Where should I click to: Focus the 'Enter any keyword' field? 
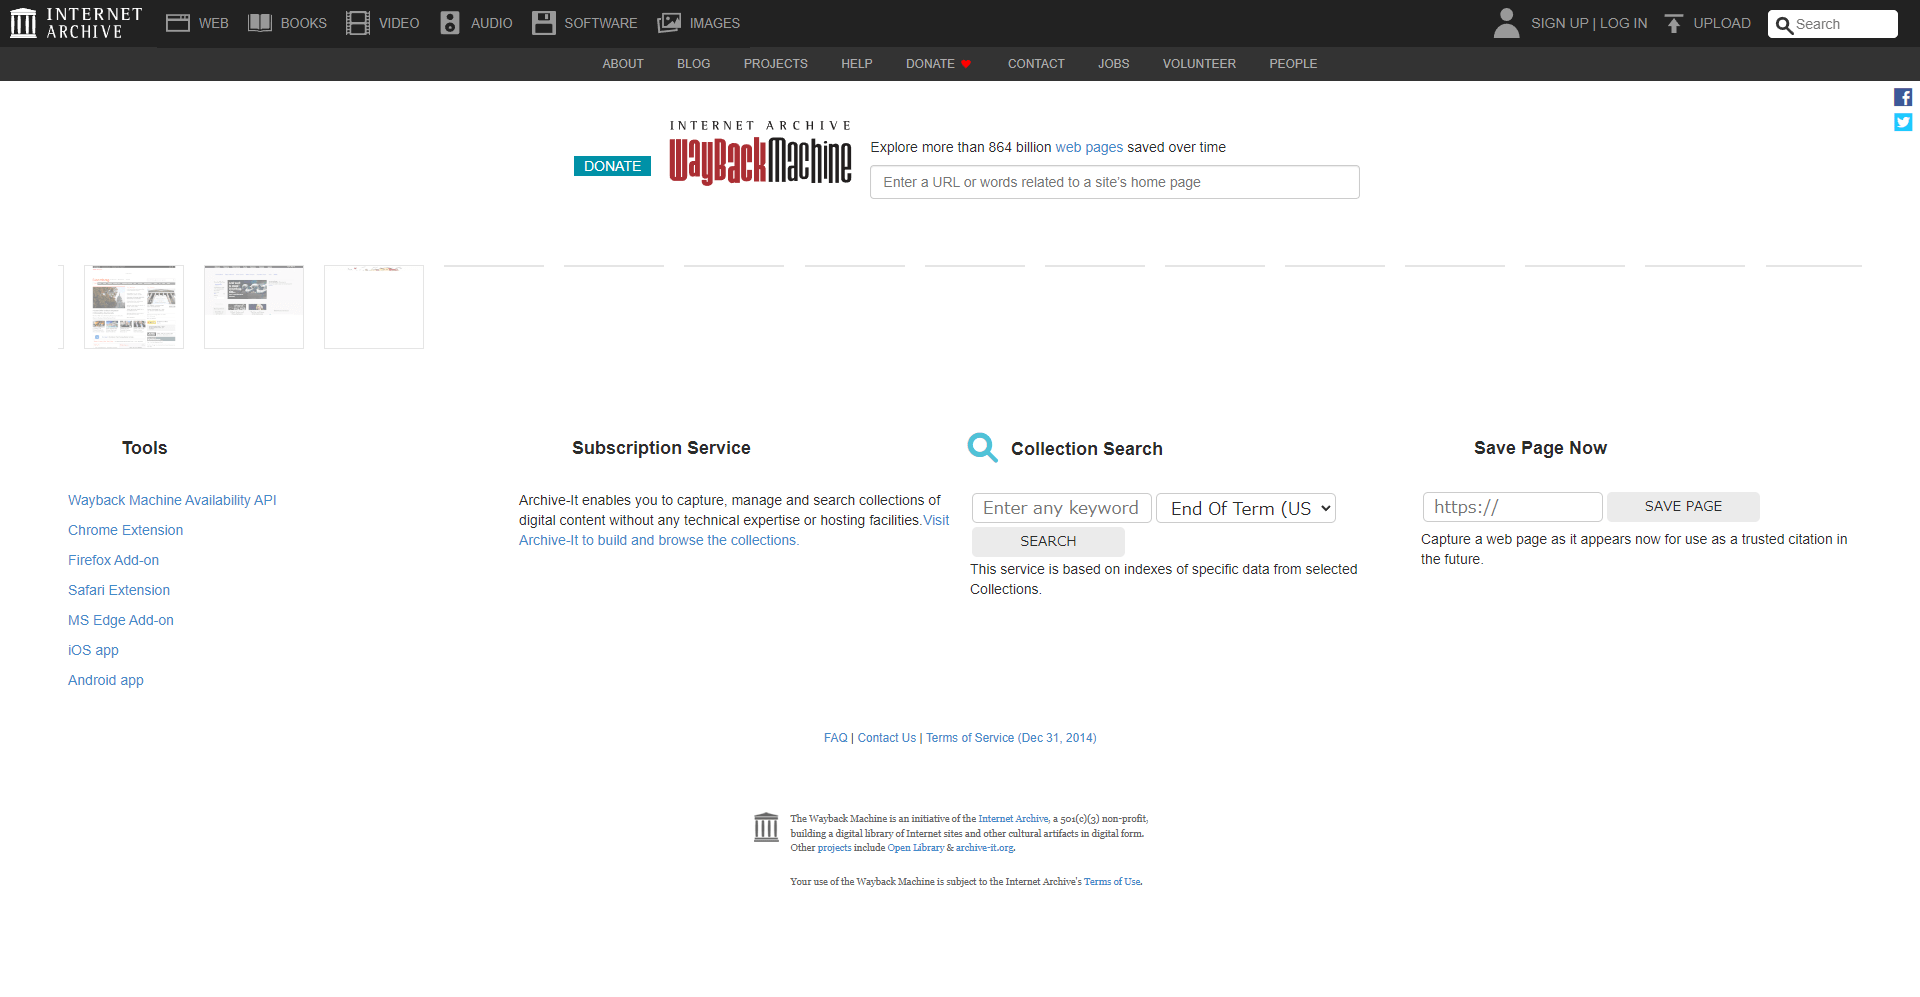pos(1061,508)
